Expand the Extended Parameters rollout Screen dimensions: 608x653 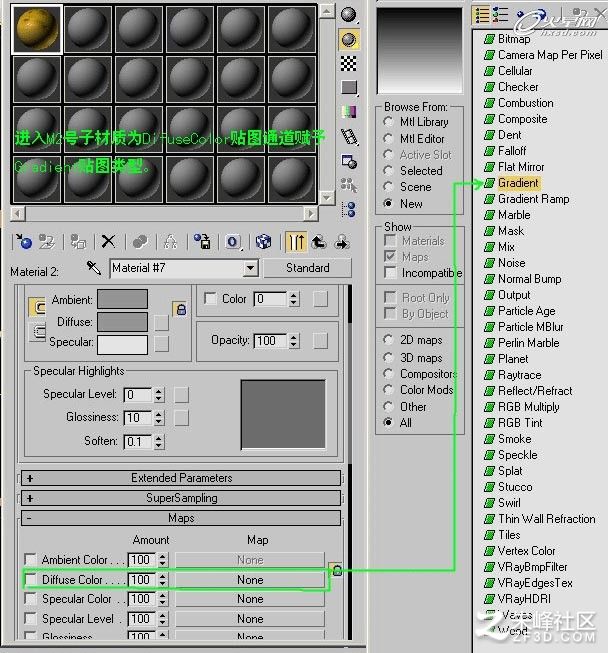(181, 478)
